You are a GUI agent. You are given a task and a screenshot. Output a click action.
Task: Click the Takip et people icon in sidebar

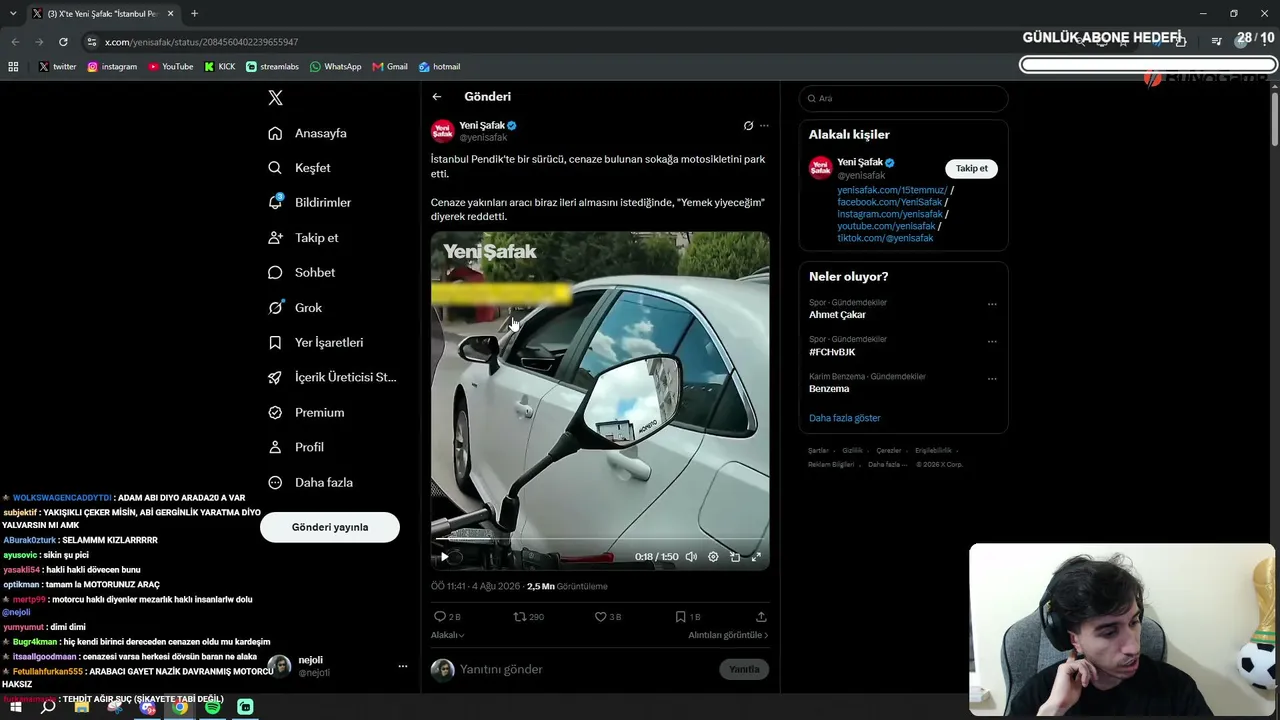point(275,238)
